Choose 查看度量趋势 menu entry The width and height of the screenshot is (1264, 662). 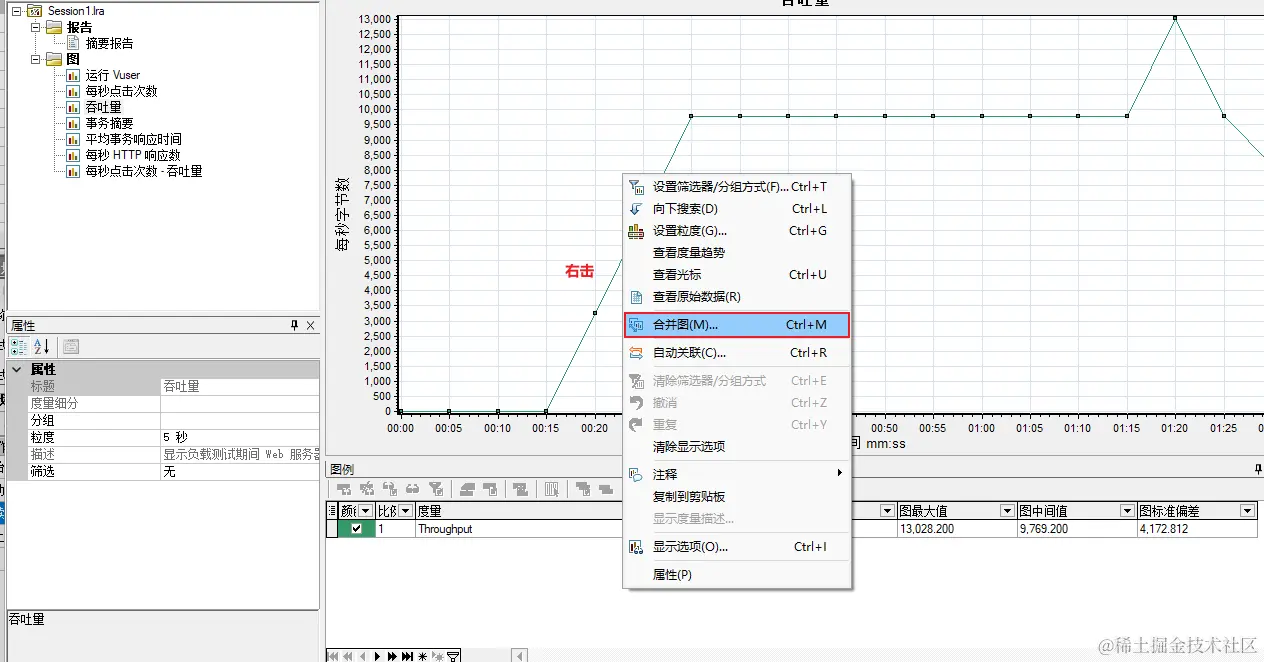click(x=737, y=253)
